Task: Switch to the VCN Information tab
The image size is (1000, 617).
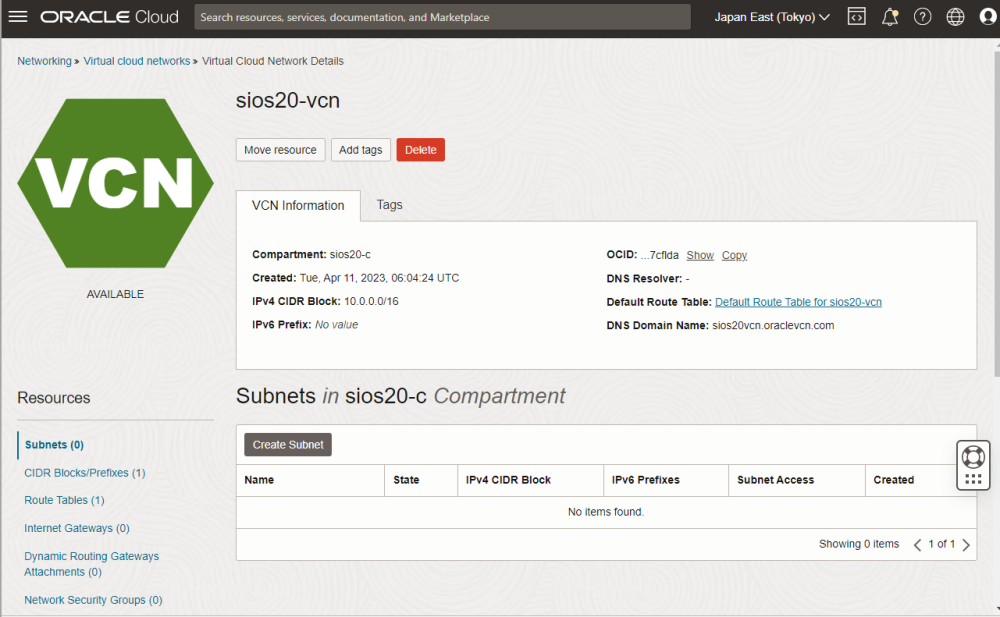Action: pos(298,205)
